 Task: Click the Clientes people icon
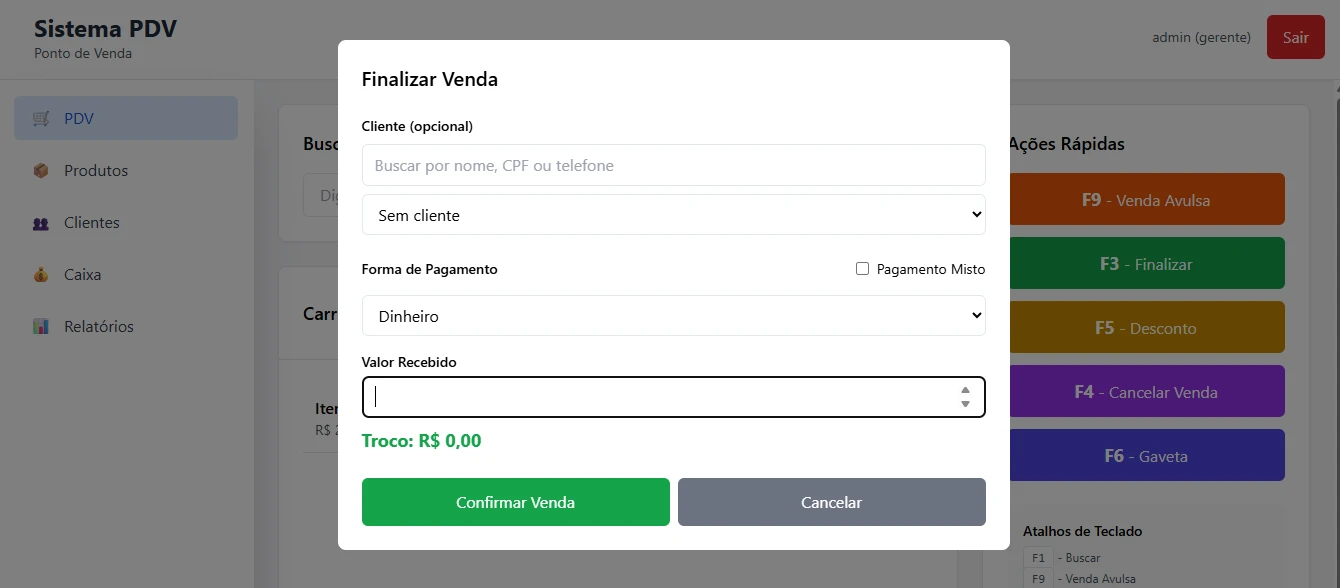tap(41, 223)
